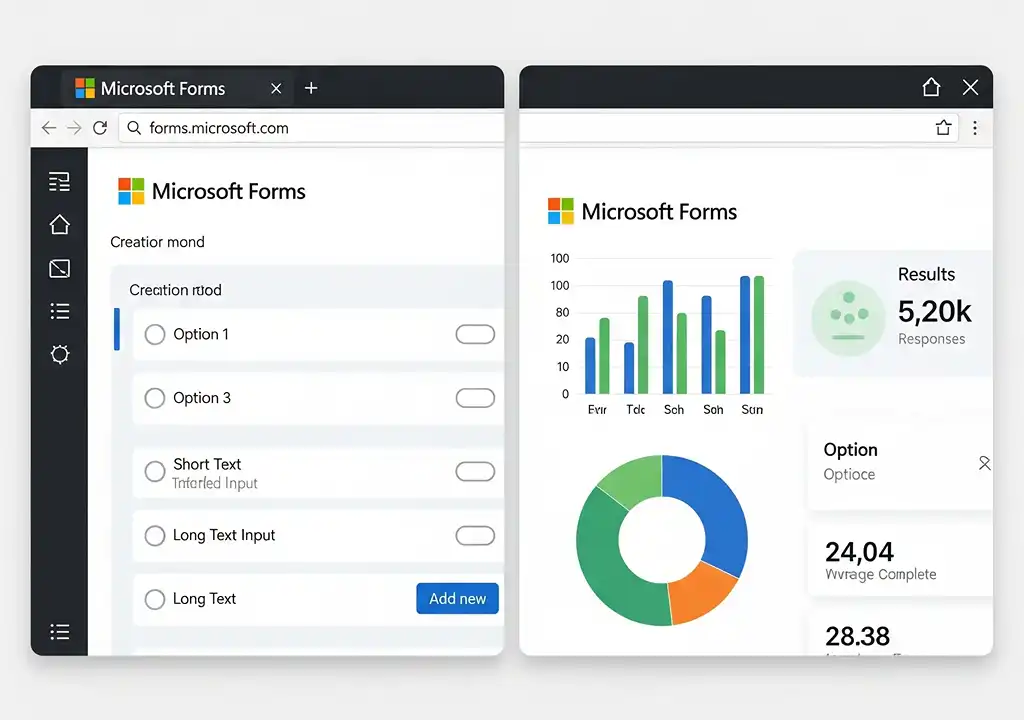Click the Long Text Input label
Screen dimensions: 1024x720
click(x=224, y=535)
